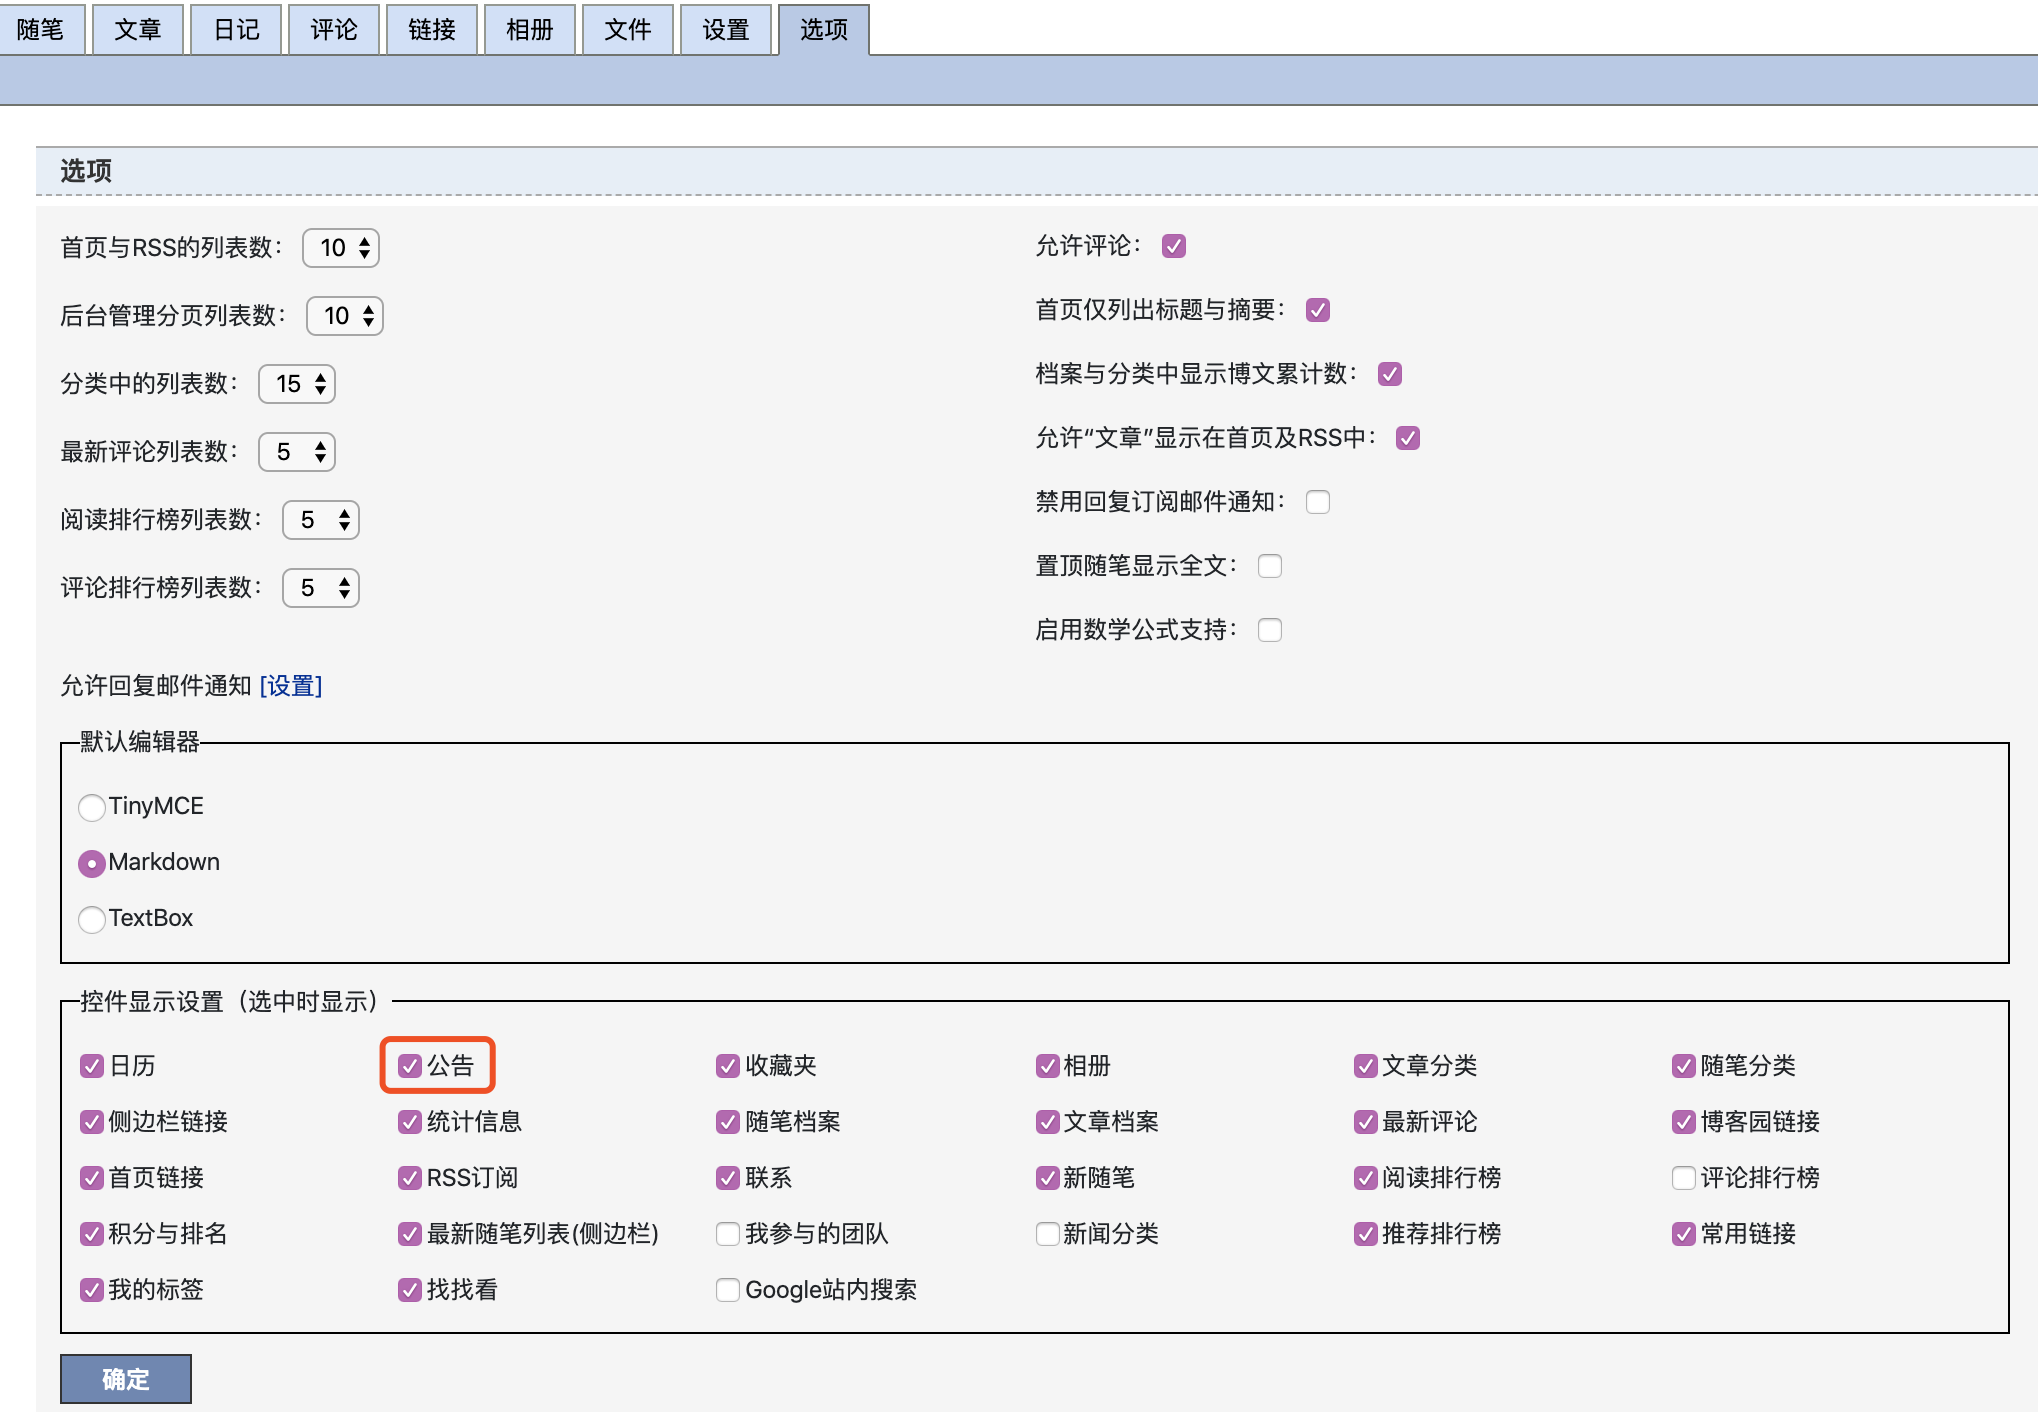The height and width of the screenshot is (1426, 2038).
Task: Check the Google站内搜索 checkbox
Action: (728, 1290)
